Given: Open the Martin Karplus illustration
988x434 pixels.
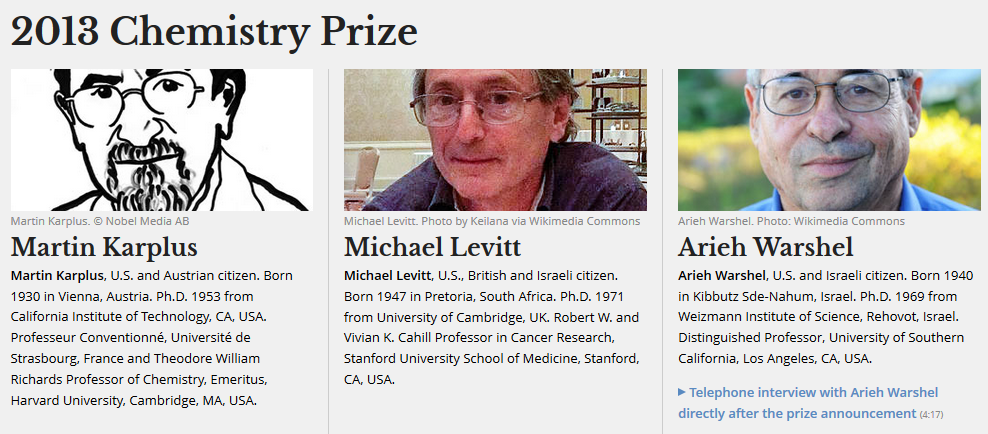Looking at the screenshot, I should point(161,139).
